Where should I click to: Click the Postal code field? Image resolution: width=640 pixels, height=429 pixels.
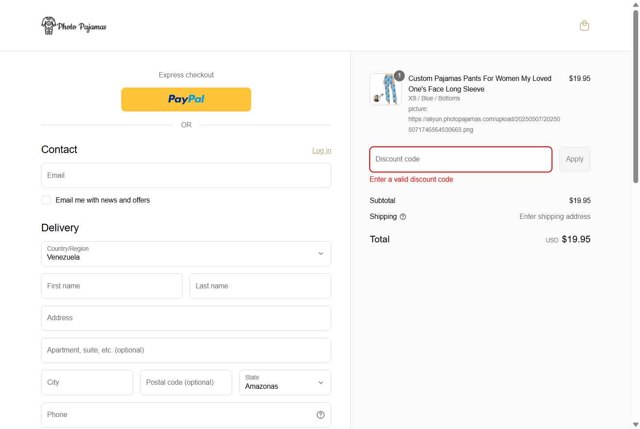pos(186,382)
